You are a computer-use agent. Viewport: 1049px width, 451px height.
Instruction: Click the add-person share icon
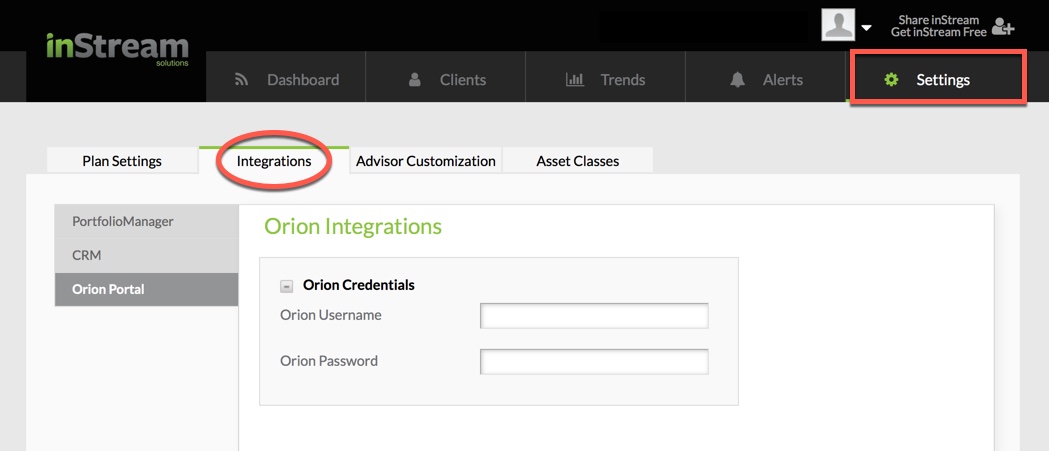(x=1003, y=26)
